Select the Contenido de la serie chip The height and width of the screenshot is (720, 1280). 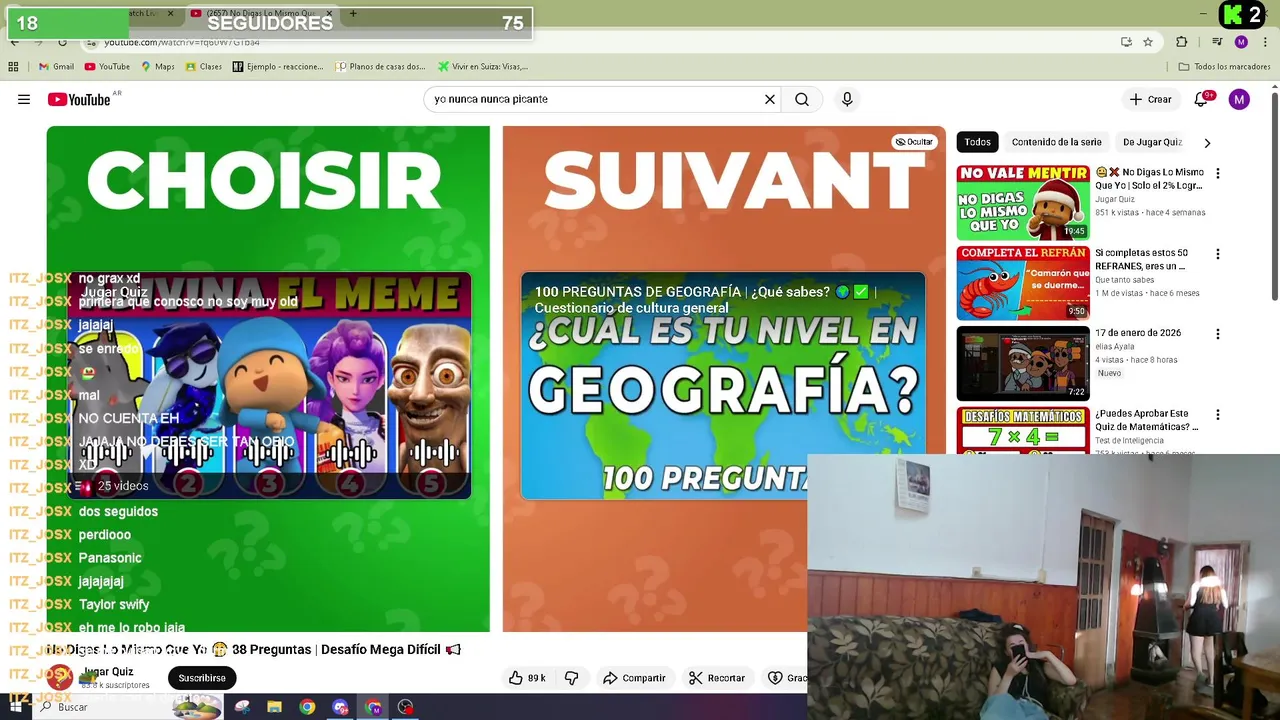pos(1056,142)
